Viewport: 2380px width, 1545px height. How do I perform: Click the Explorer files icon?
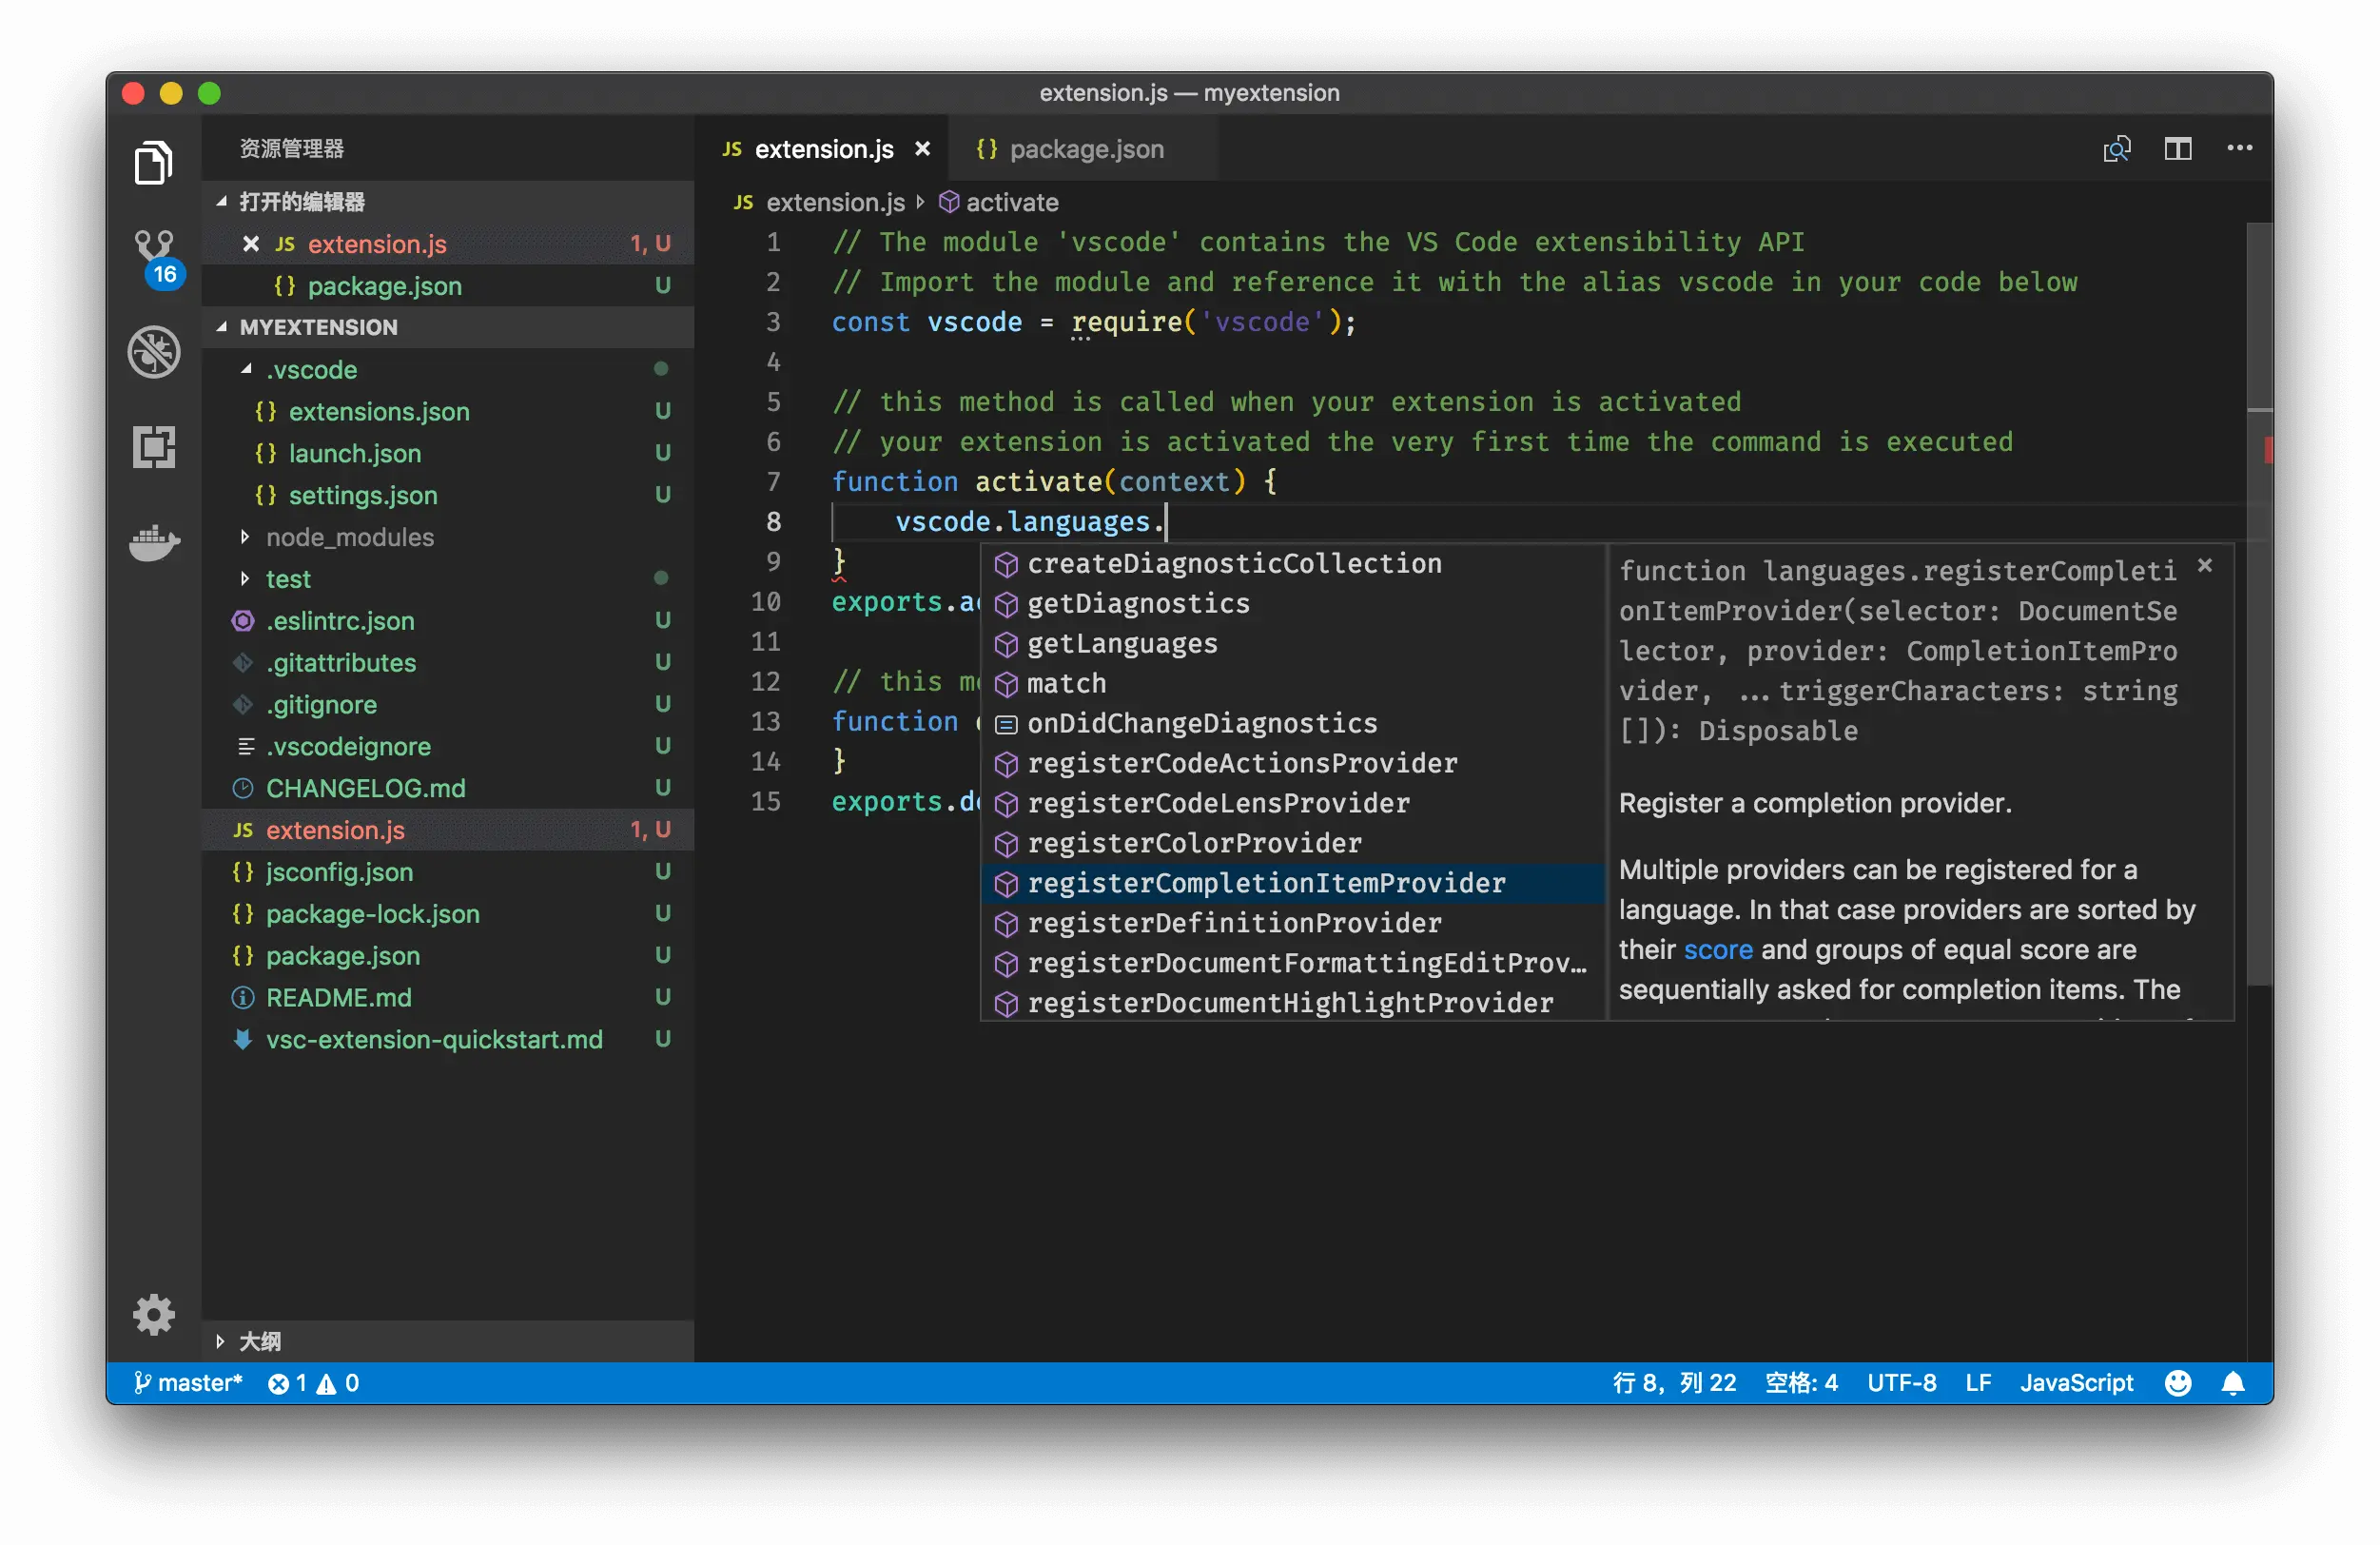pos(154,163)
